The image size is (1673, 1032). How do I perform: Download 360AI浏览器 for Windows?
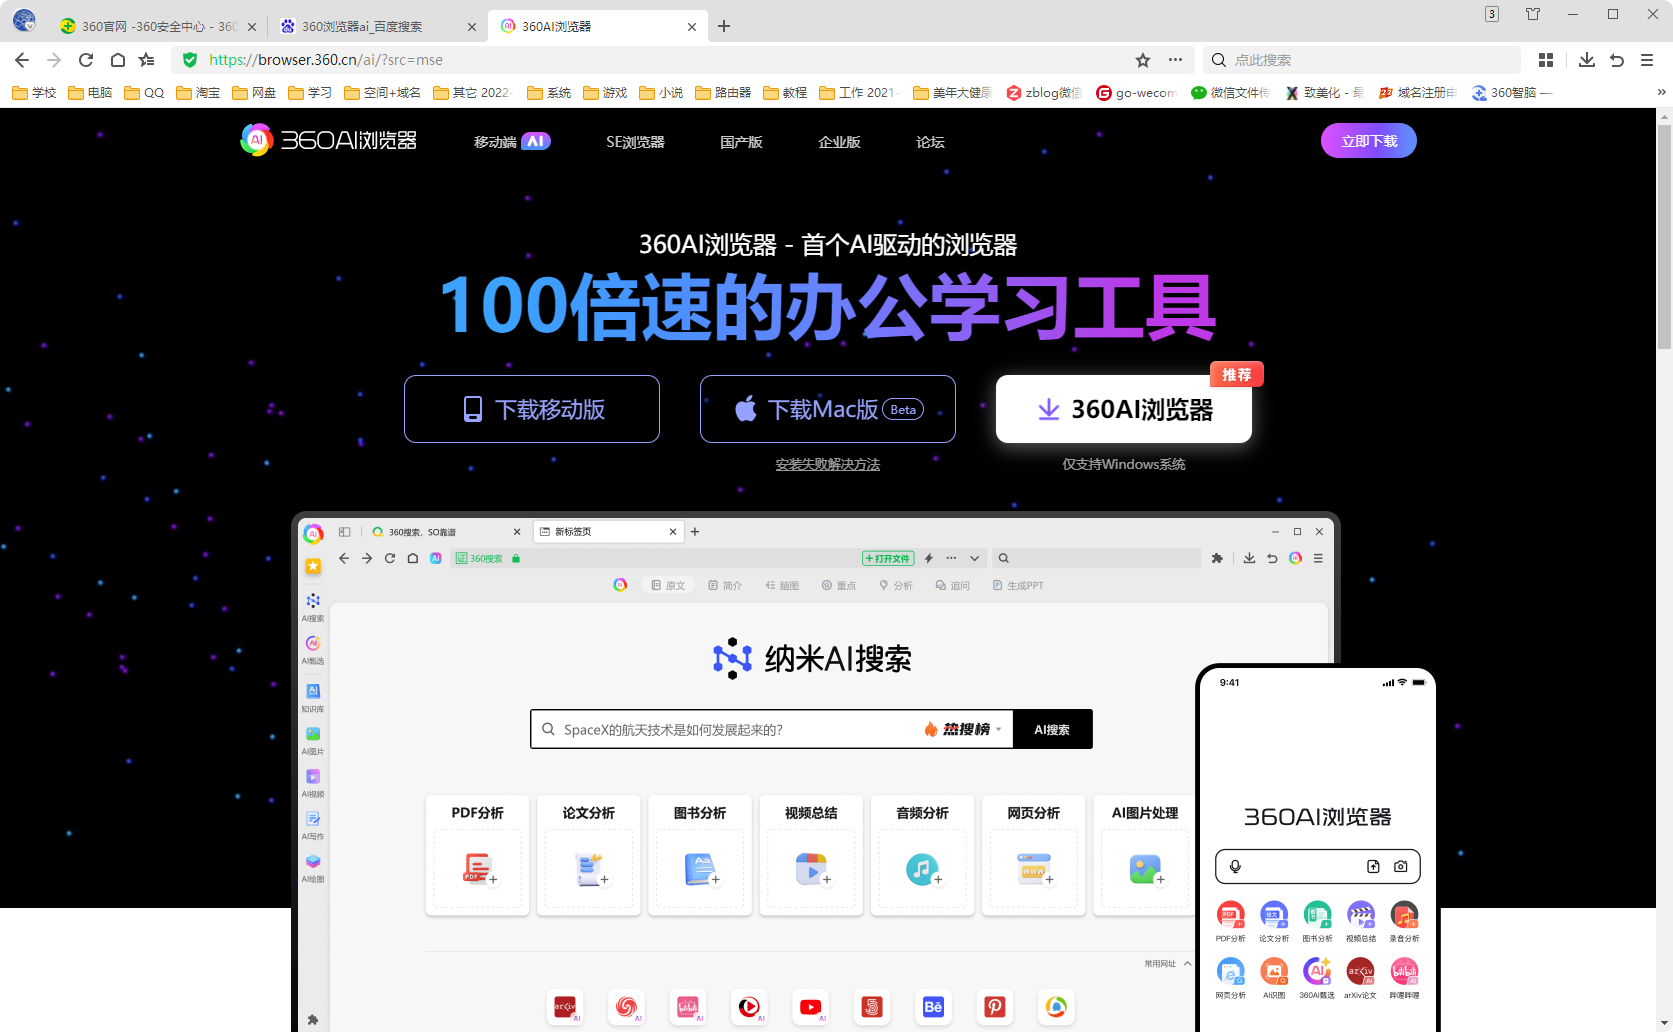[1124, 409]
